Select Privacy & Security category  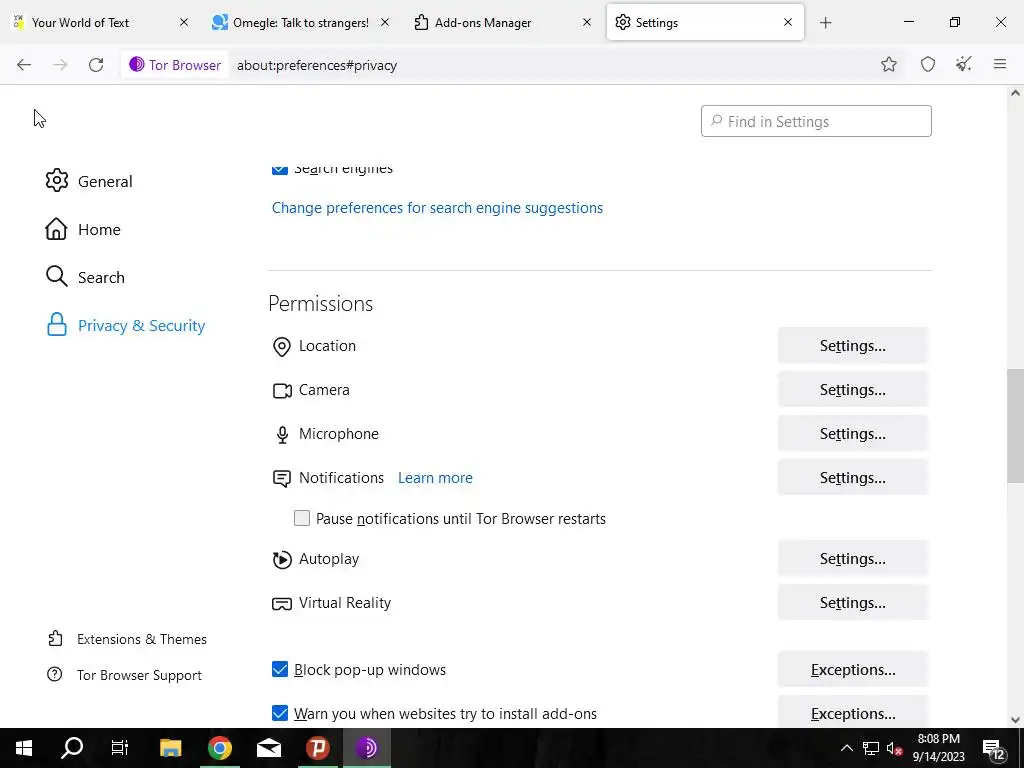tap(125, 325)
